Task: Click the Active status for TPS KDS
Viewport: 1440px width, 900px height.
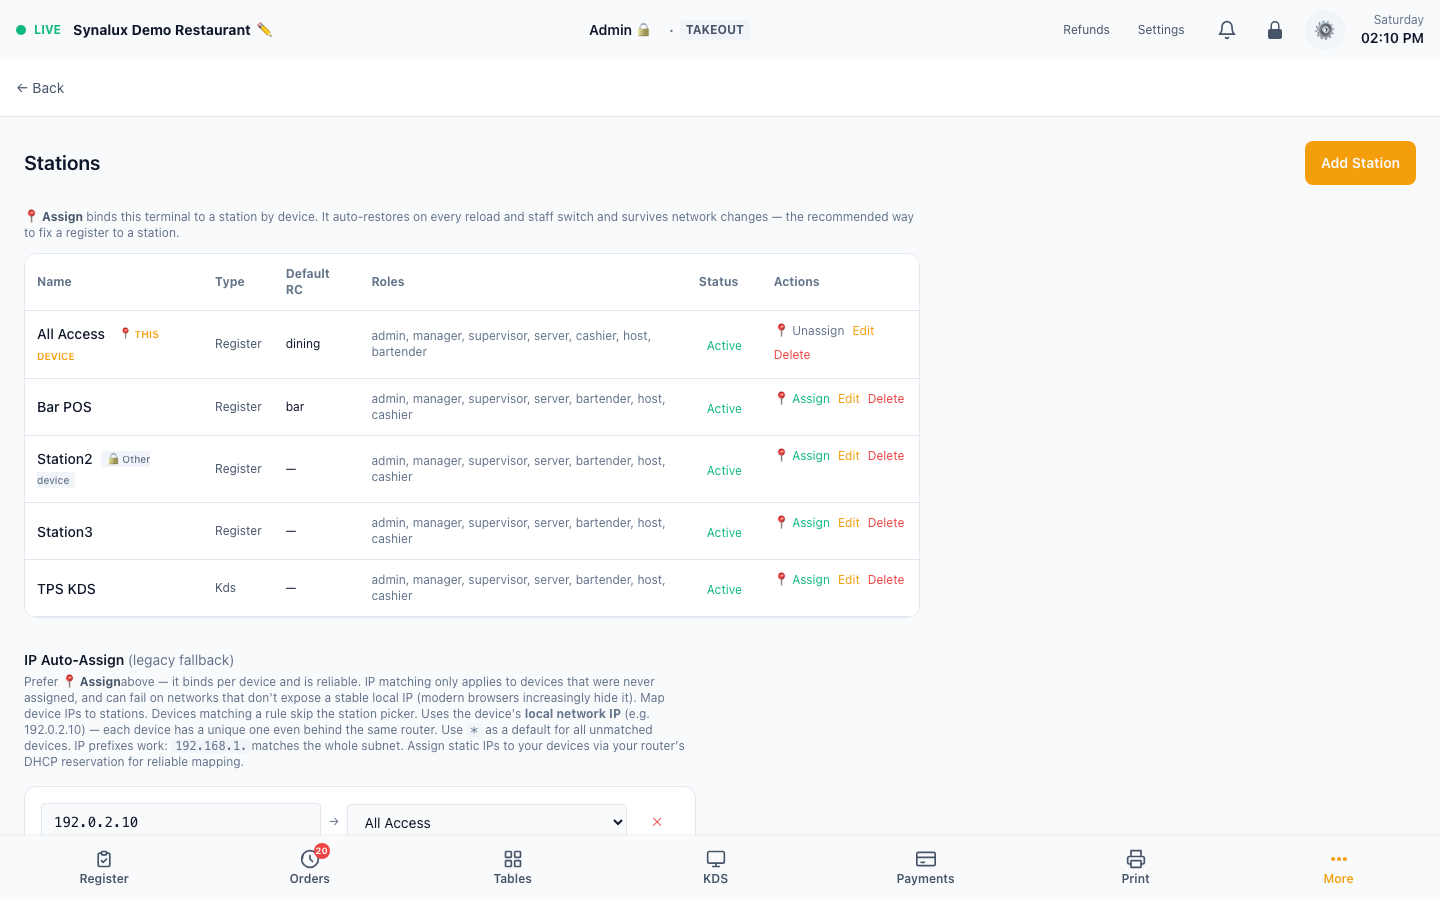Action: 724,590
